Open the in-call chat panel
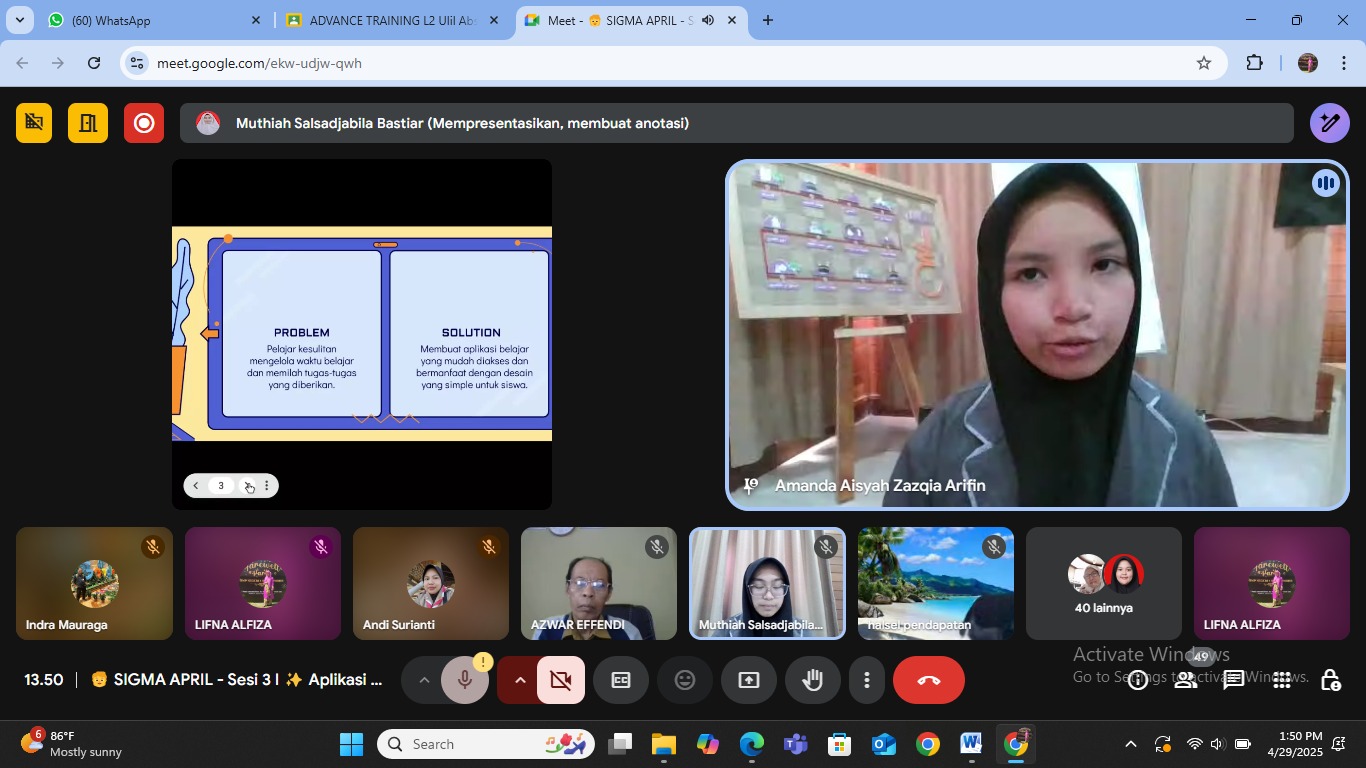 tap(1234, 680)
